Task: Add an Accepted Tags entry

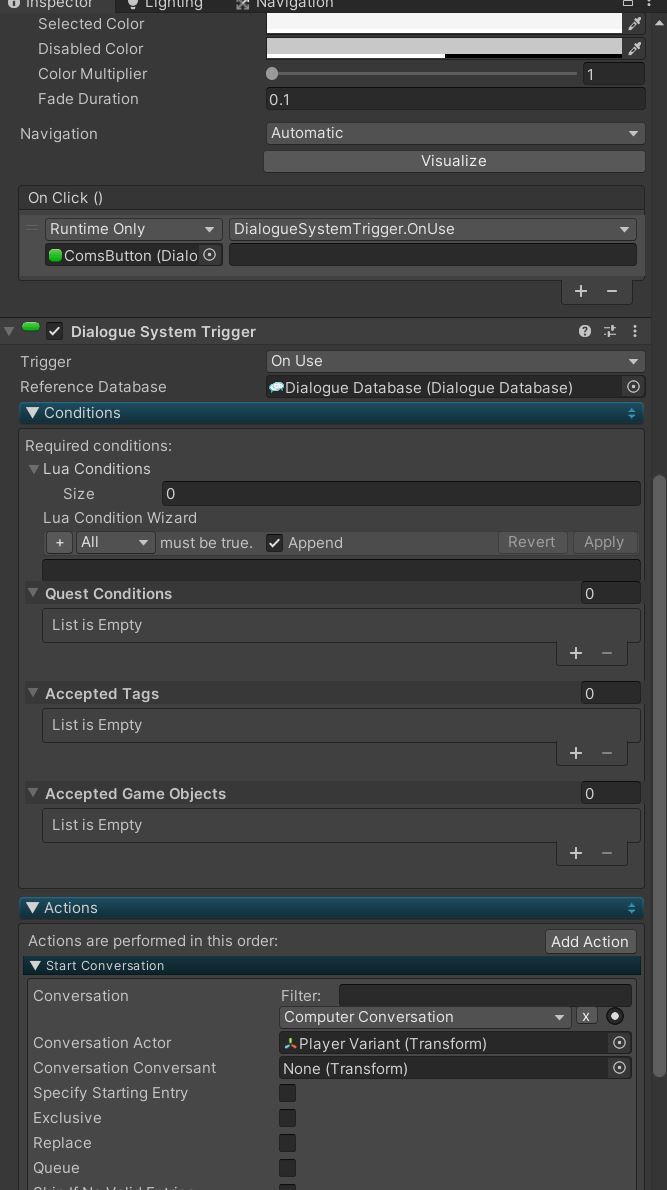Action: pyautogui.click(x=576, y=753)
